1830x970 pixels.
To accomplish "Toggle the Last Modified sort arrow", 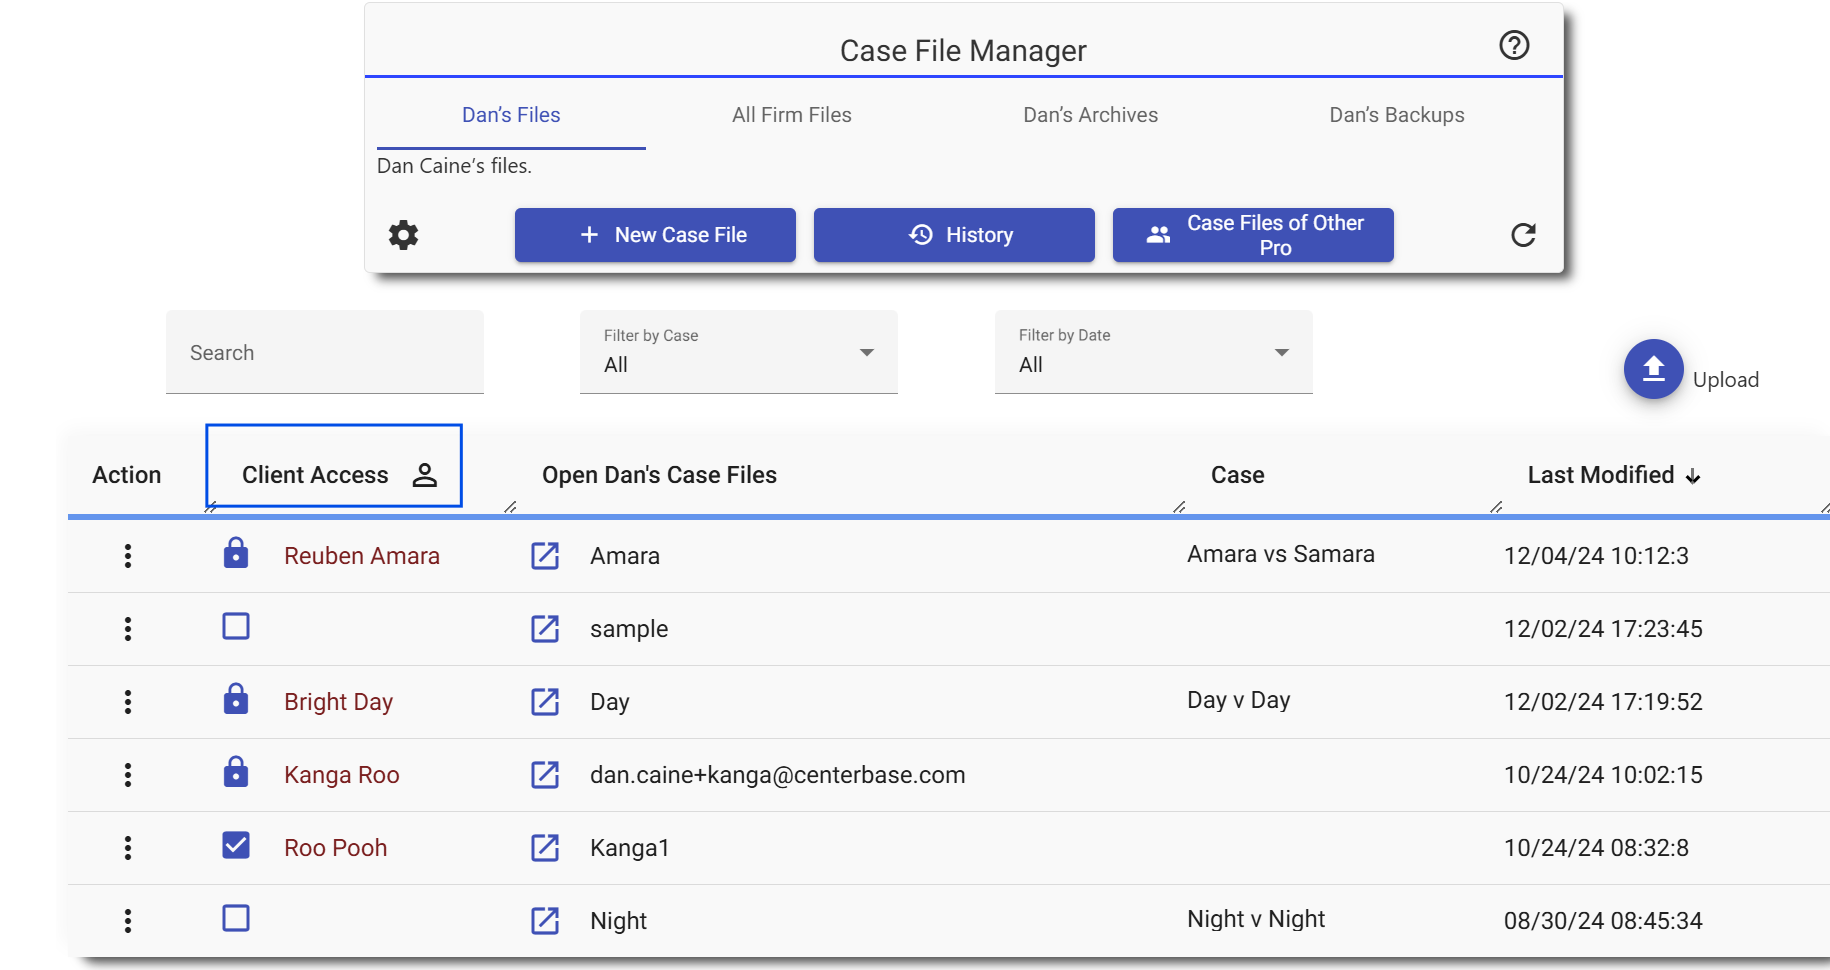I will pyautogui.click(x=1694, y=476).
